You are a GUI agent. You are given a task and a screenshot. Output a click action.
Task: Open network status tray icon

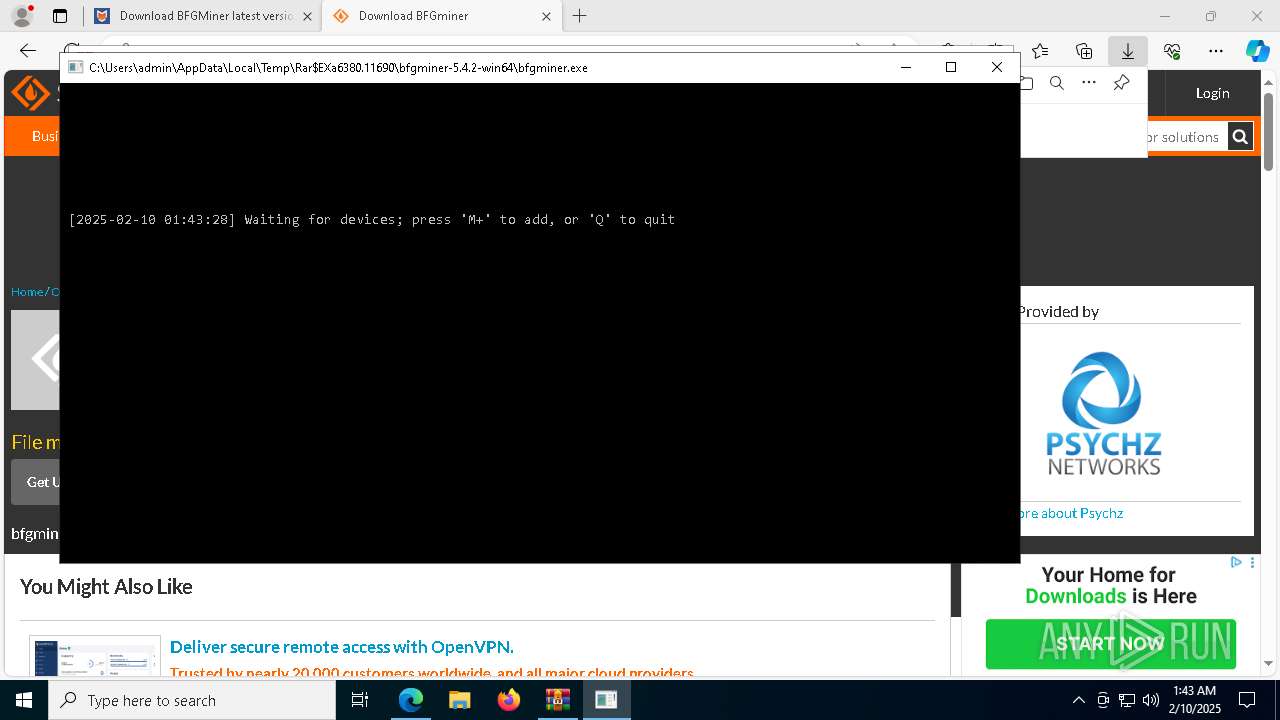pos(1127,700)
